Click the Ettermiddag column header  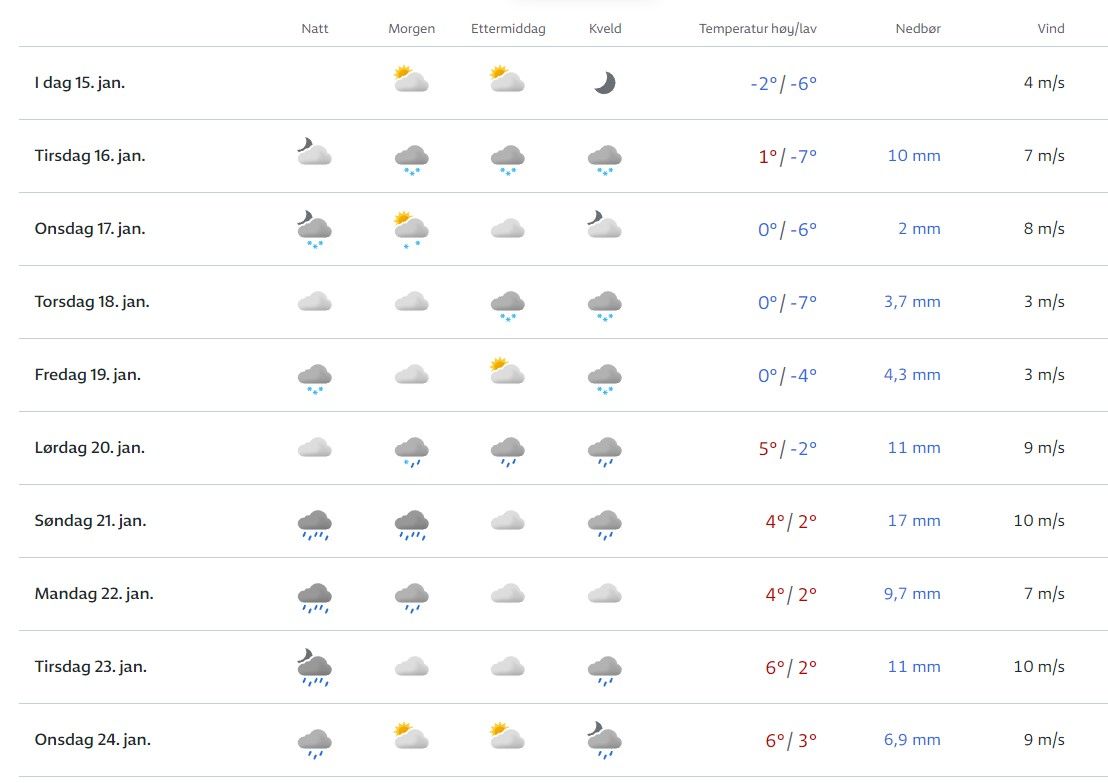pyautogui.click(x=508, y=29)
